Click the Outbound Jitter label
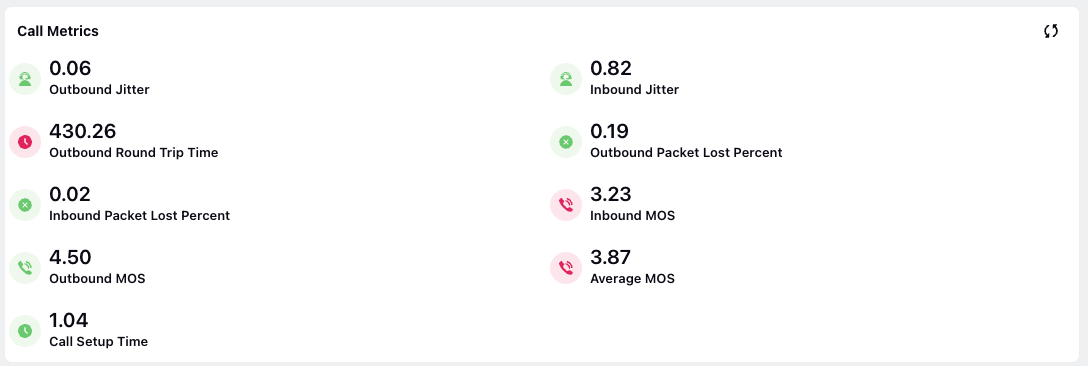The image size is (1088, 366). [x=99, y=90]
